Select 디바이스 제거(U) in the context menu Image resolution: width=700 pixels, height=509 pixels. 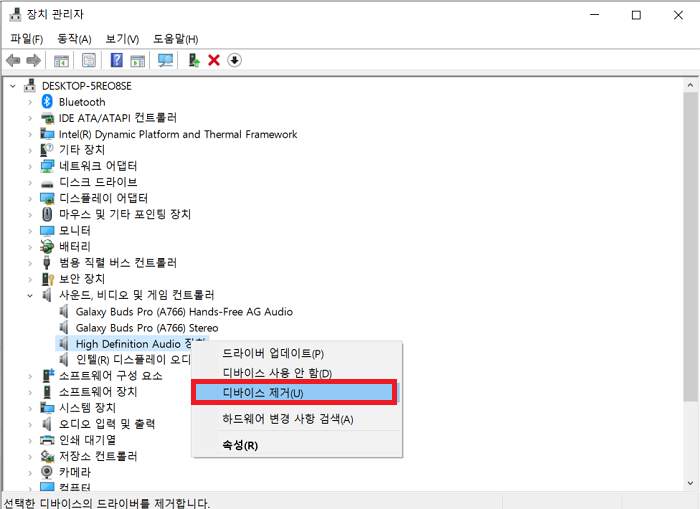(x=294, y=393)
